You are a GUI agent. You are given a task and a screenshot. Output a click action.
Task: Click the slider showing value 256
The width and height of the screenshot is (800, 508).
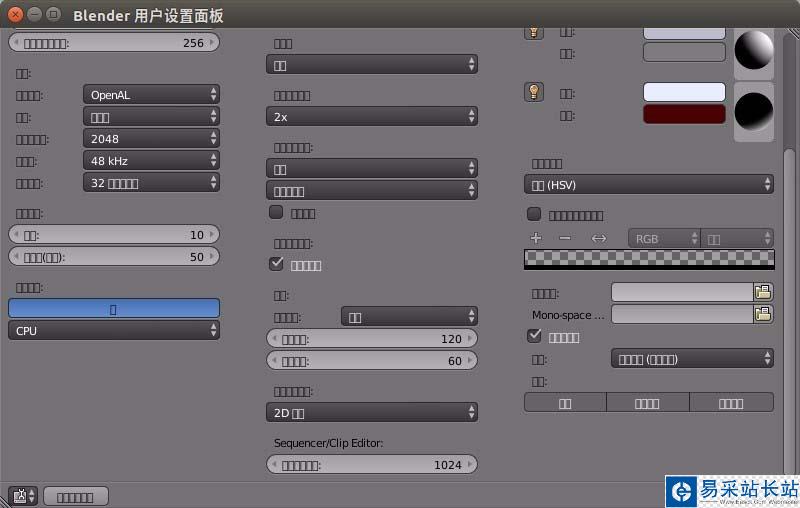114,42
